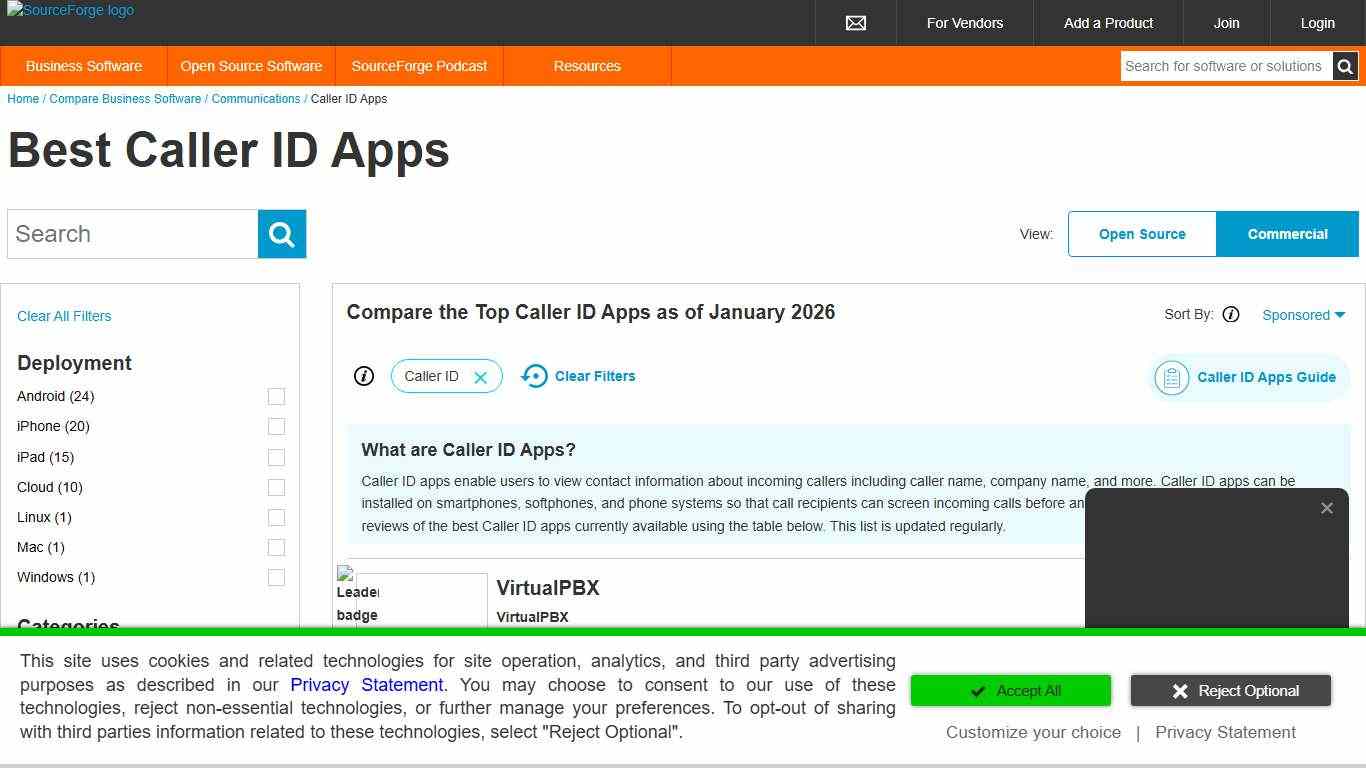Select the Business Software menu item
This screenshot has height=768, width=1366.
point(84,66)
